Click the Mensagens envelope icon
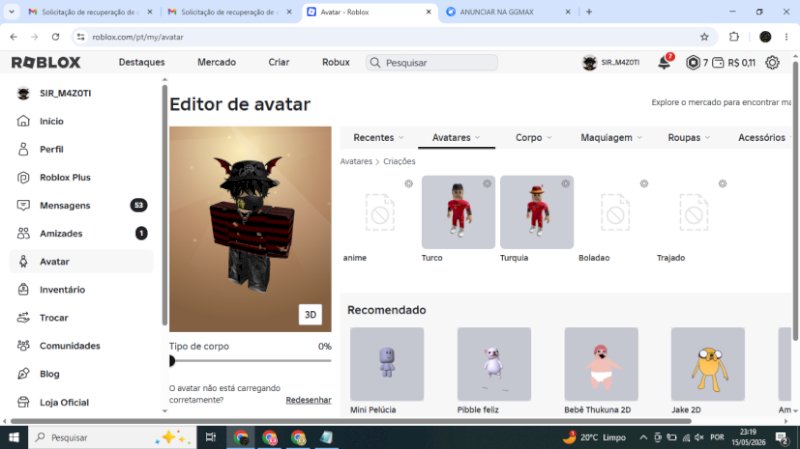Screen dimensions: 800x449 click(23, 205)
